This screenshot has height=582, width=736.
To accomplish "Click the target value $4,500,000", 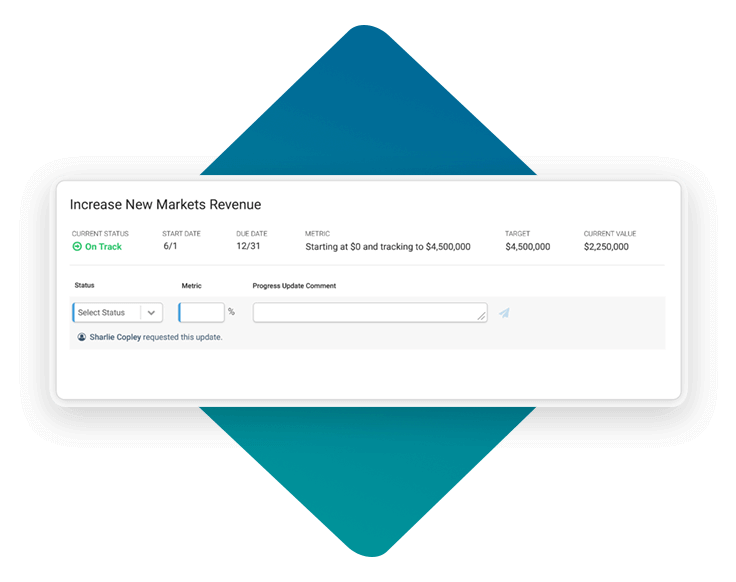I will [528, 247].
